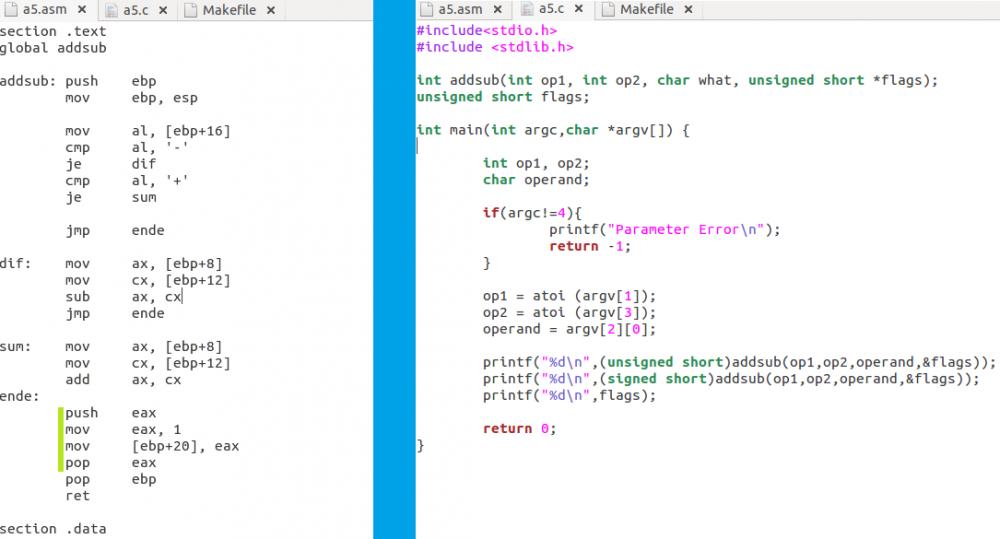Click the 'dif:' label
Image resolution: width=1000 pixels, height=539 pixels.
(x=15, y=263)
